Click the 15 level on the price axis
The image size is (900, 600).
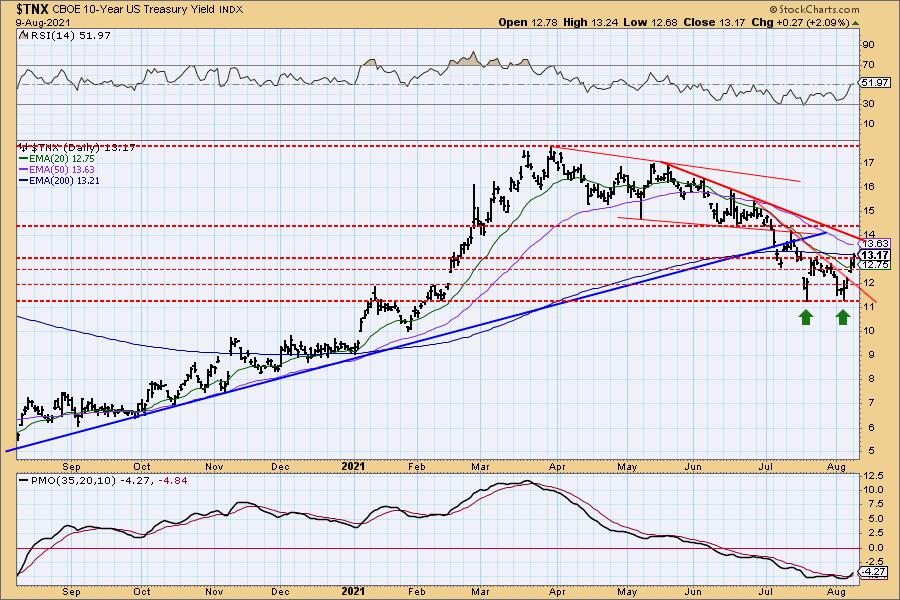click(868, 211)
